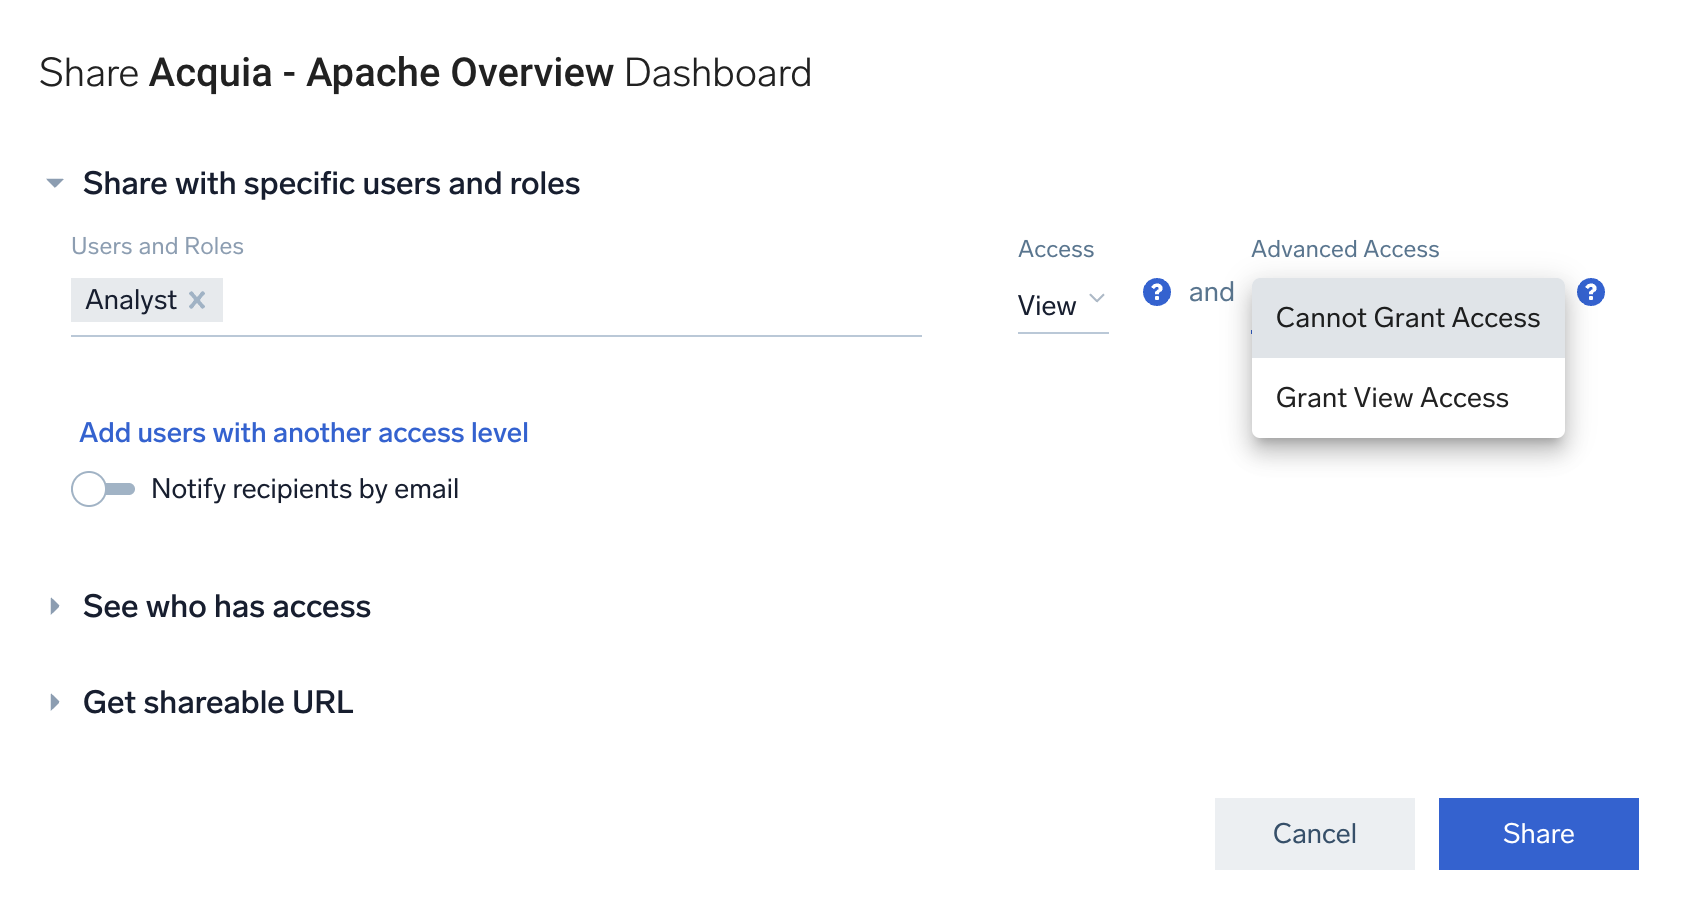Select the Analyst role tag text
1684x914 pixels.
click(x=131, y=300)
